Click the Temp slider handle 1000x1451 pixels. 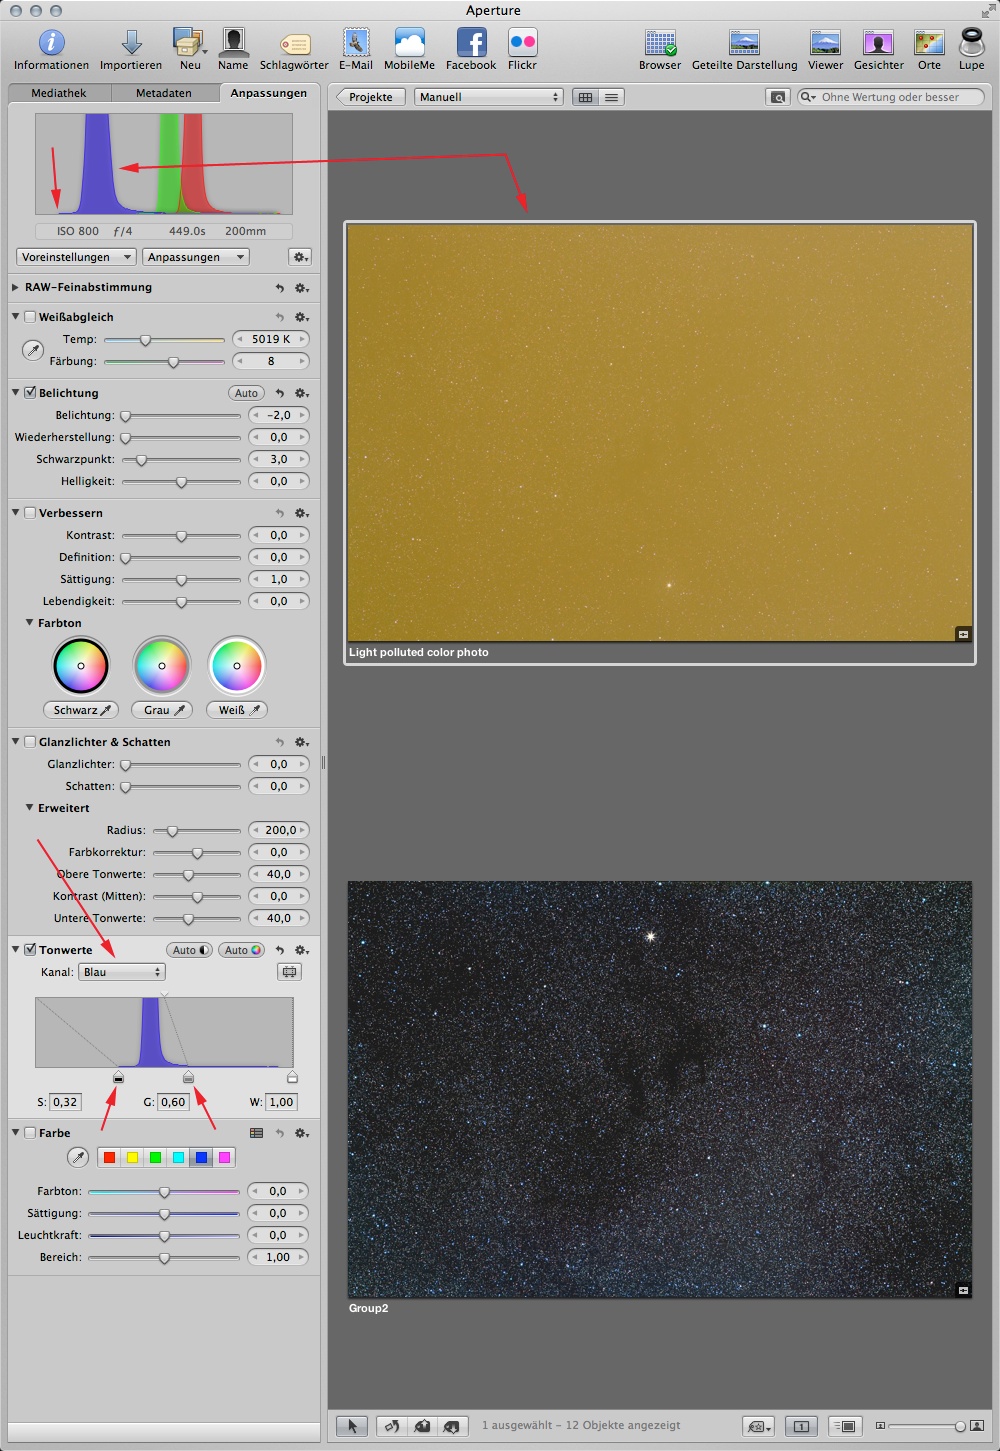point(145,340)
